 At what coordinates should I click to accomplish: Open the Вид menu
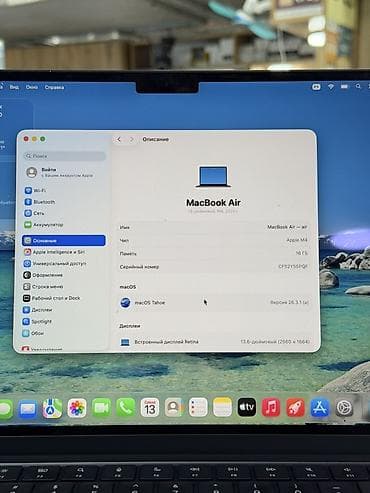tap(14, 87)
